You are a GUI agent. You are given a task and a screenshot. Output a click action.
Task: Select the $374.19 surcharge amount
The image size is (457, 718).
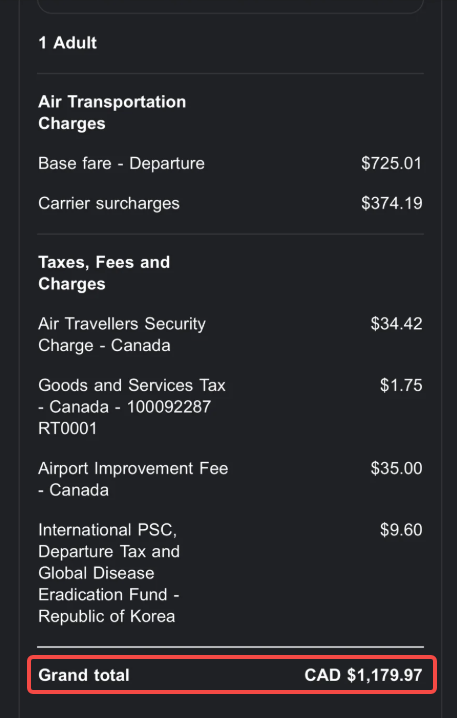pos(392,204)
